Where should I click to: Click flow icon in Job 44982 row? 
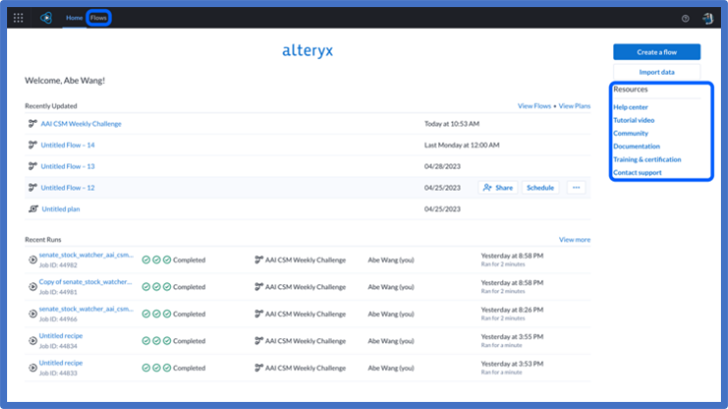coord(259,260)
